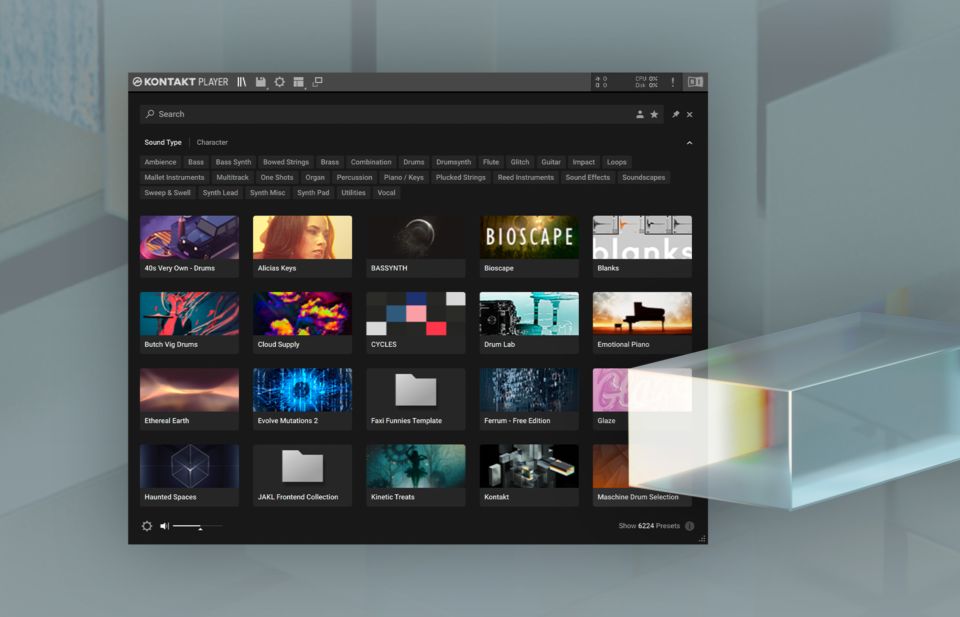960x617 pixels.
Task: Select the Bass Synth tag
Action: pyautogui.click(x=233, y=162)
